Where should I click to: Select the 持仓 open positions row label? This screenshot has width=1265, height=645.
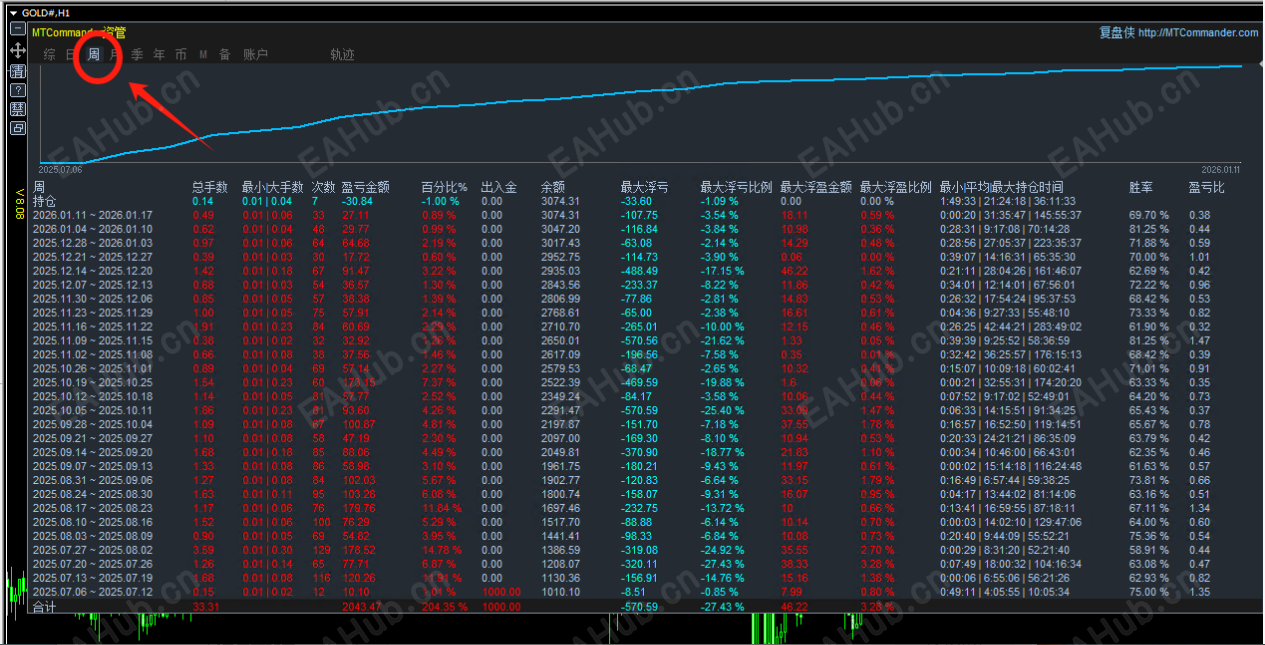[45, 201]
